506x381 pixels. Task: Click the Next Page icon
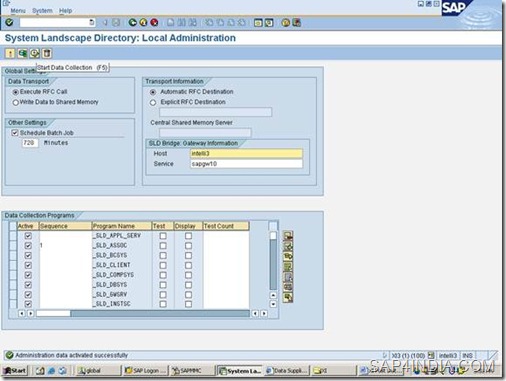click(x=231, y=23)
